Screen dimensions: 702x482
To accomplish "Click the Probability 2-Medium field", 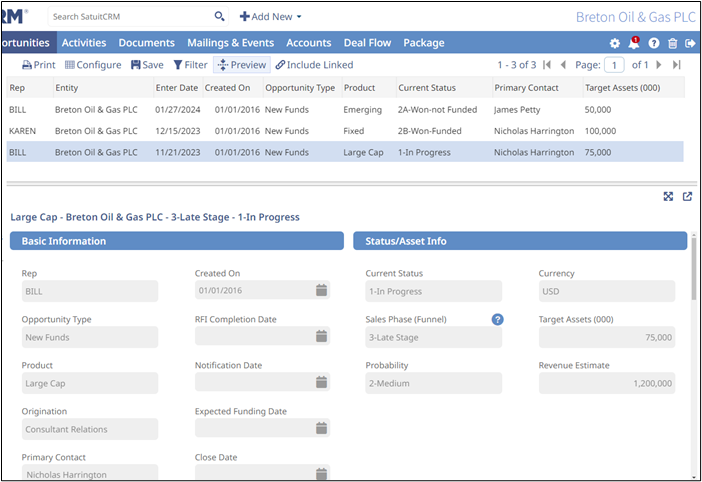I will [x=434, y=384].
